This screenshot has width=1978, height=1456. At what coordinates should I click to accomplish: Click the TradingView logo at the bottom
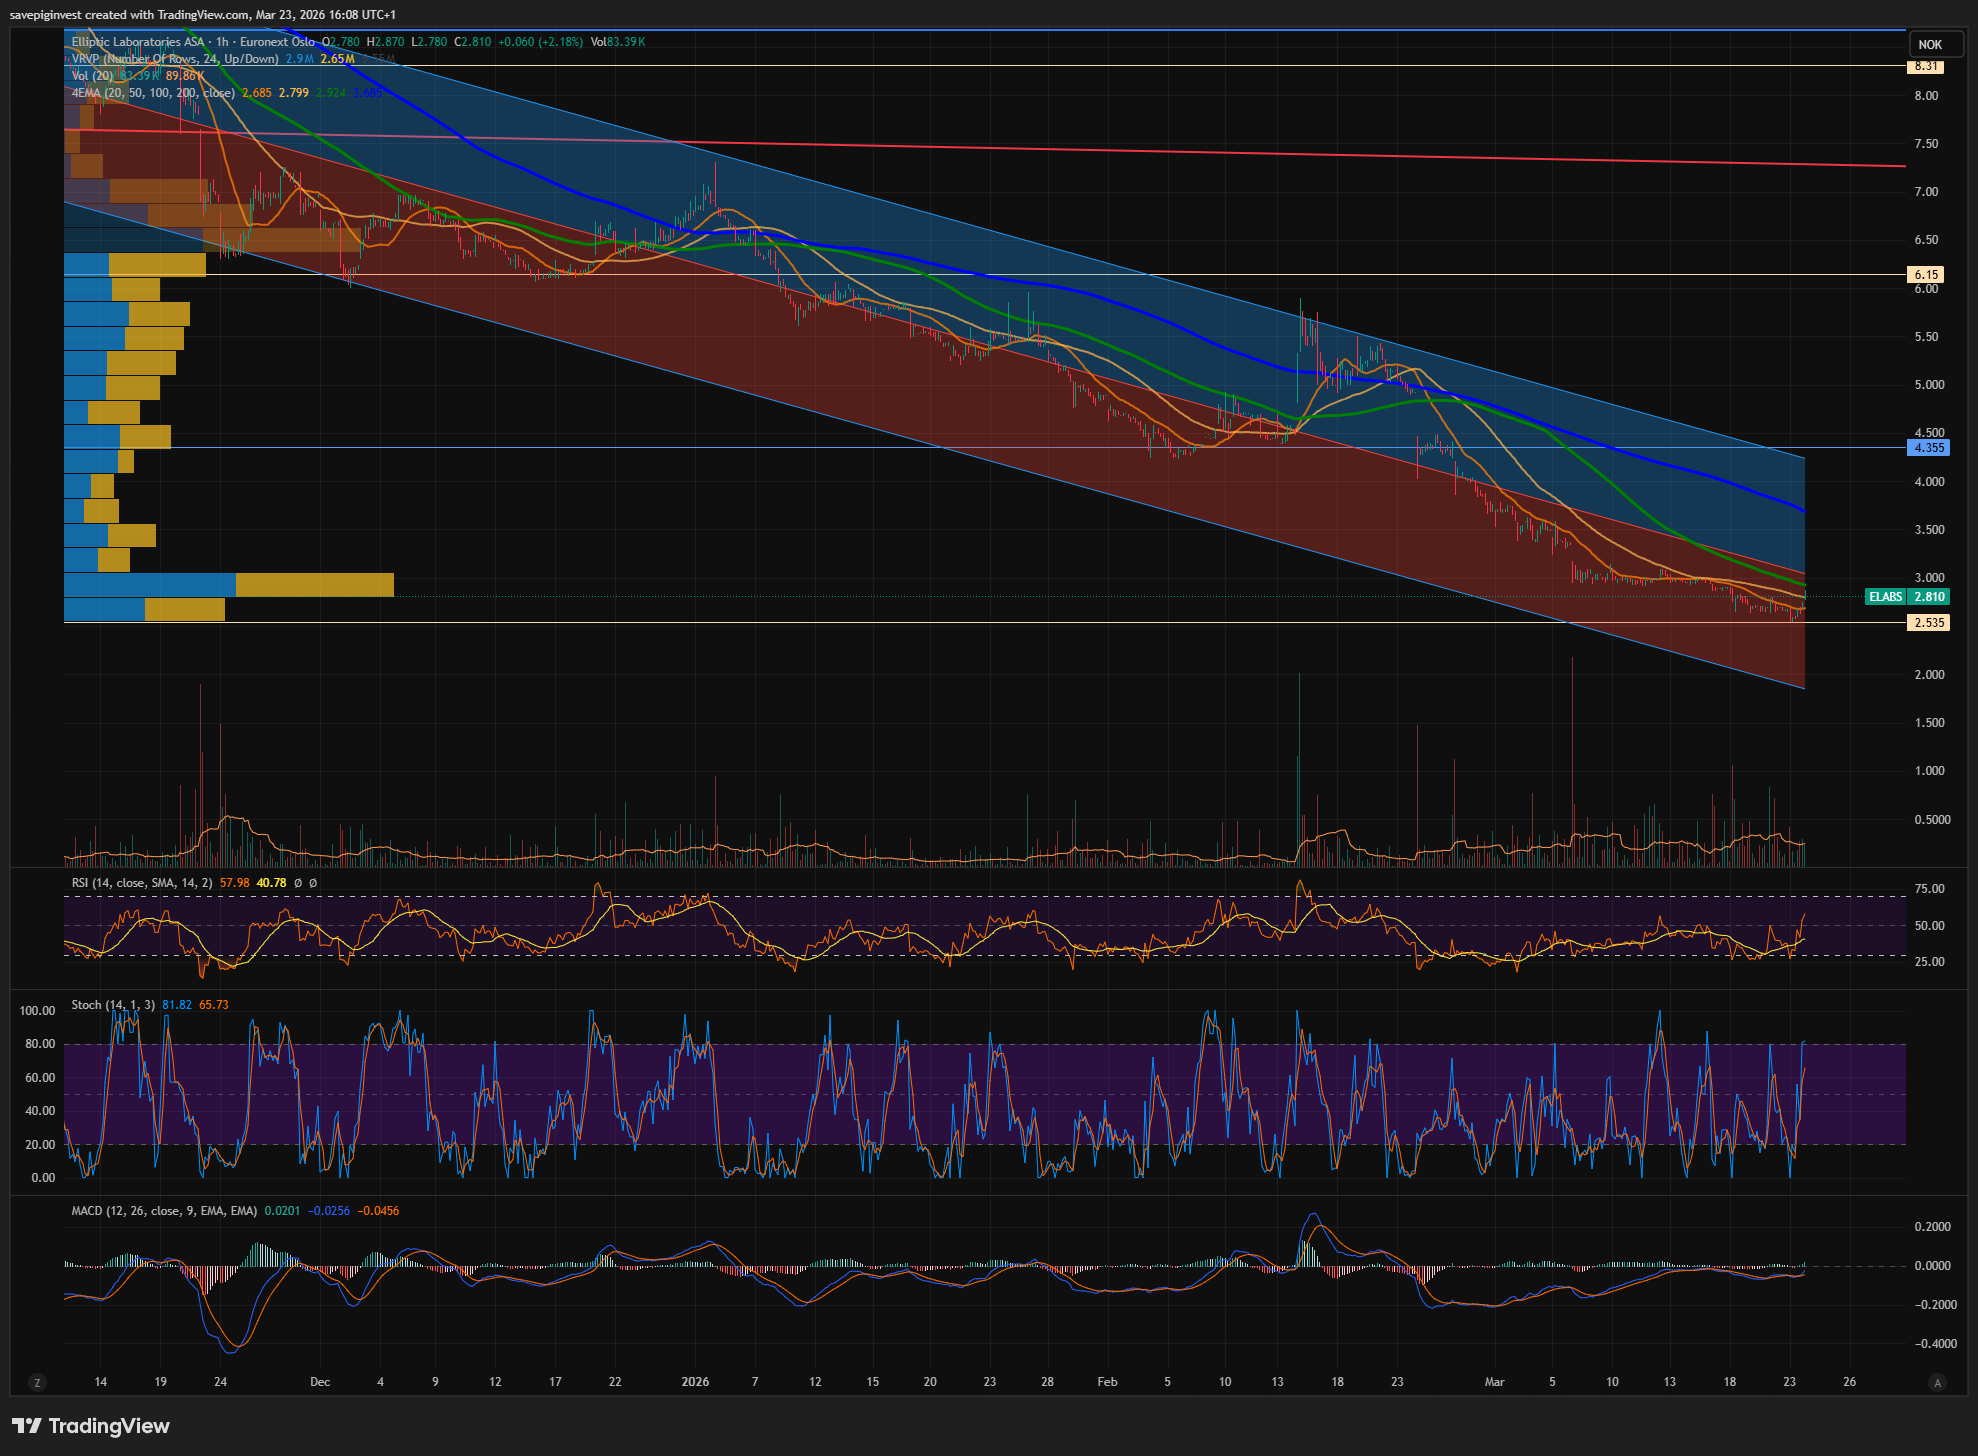[x=91, y=1426]
